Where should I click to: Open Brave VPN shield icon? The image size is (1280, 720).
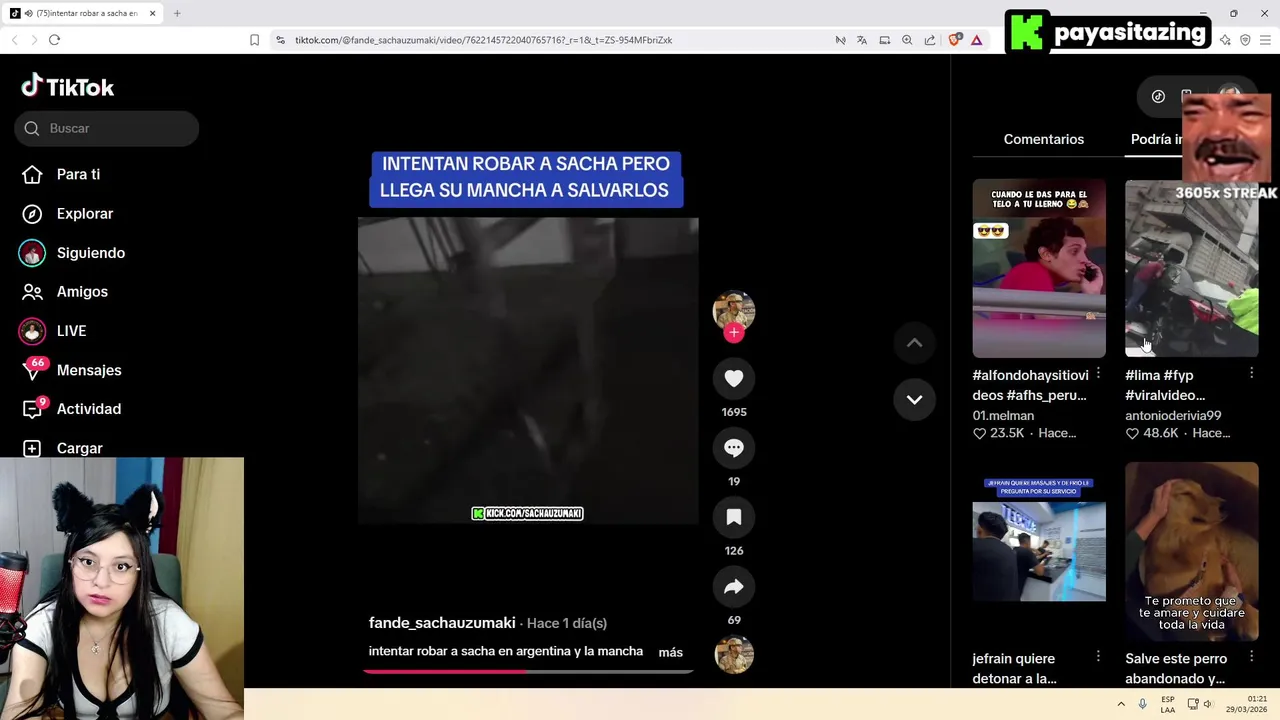(1245, 40)
